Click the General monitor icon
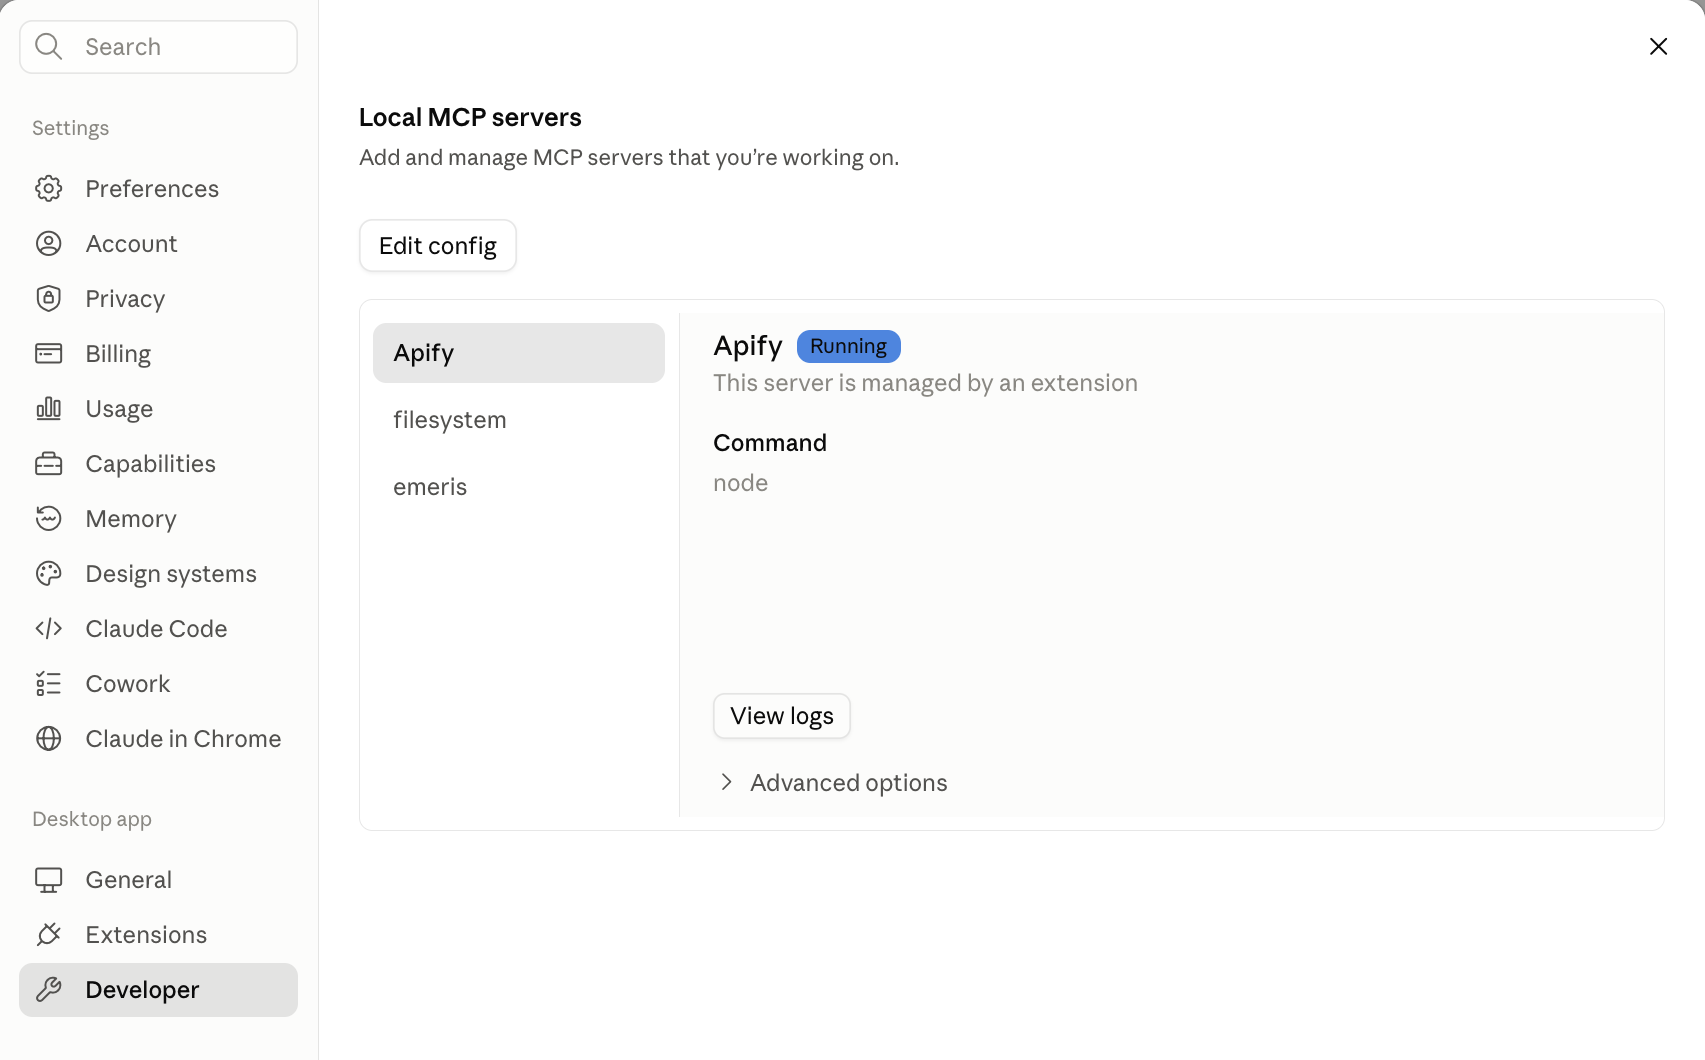Viewport: 1705px width, 1060px height. (x=48, y=879)
